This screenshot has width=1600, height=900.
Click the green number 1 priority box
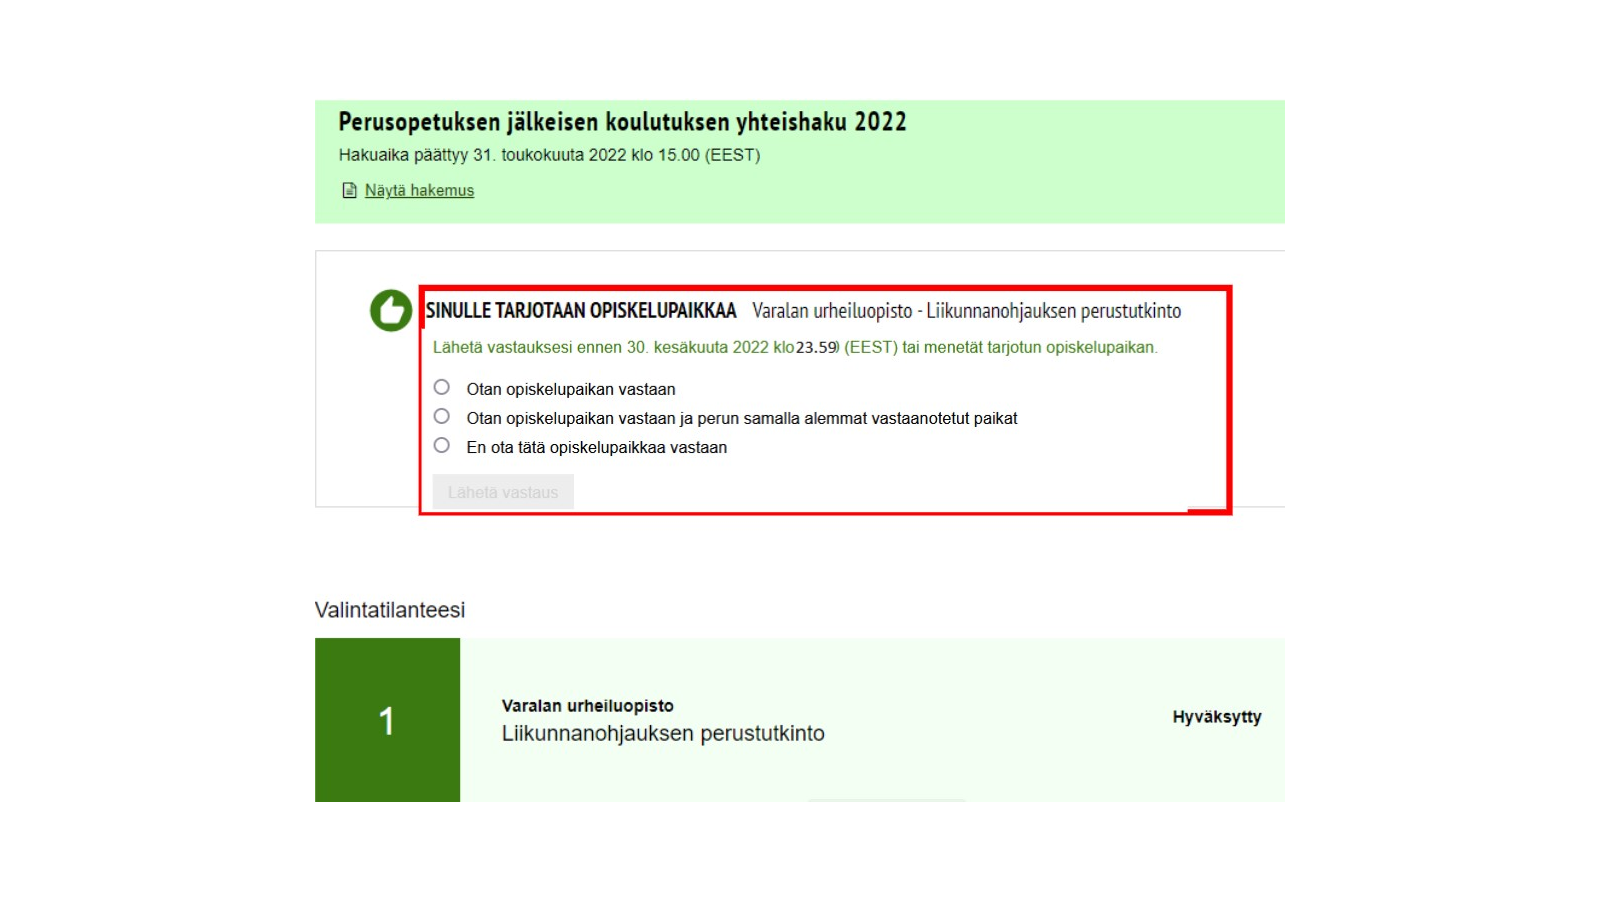[387, 720]
